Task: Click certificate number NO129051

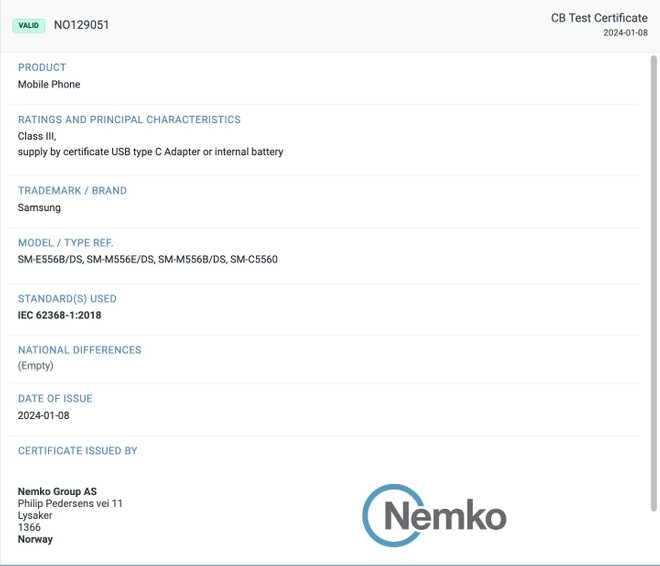Action: point(81,25)
